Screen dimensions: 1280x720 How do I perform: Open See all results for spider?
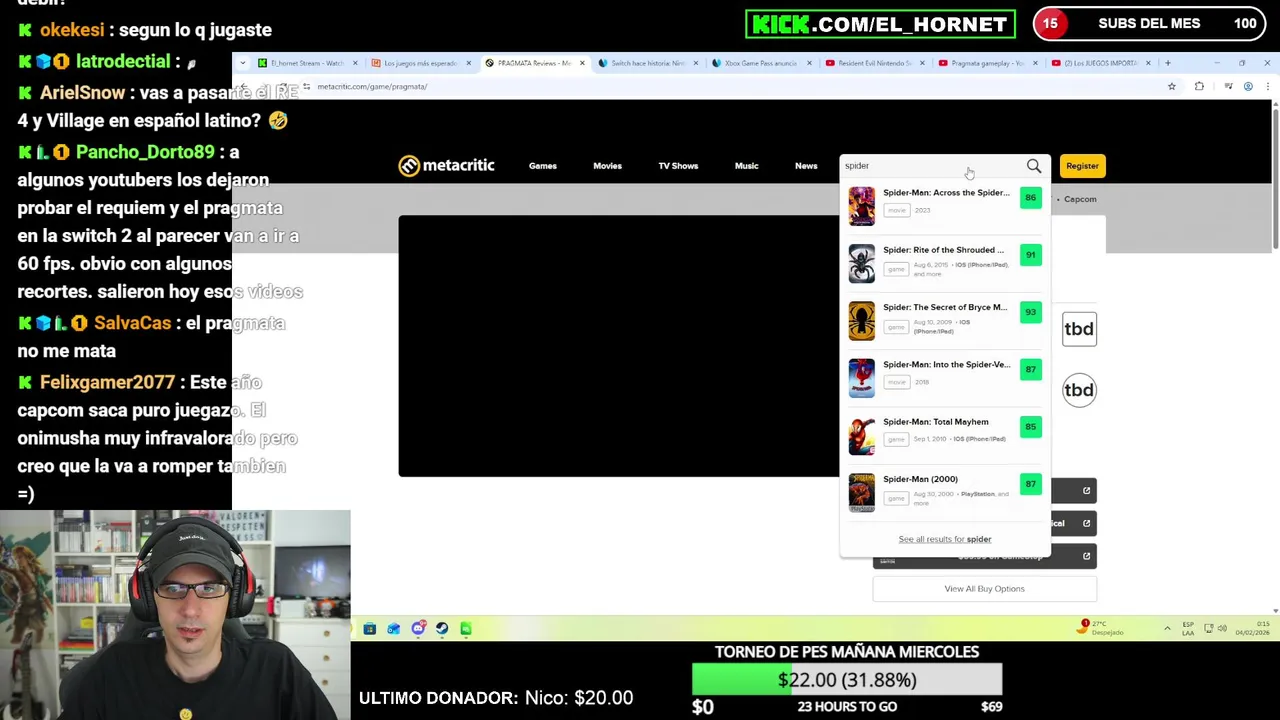coord(945,539)
